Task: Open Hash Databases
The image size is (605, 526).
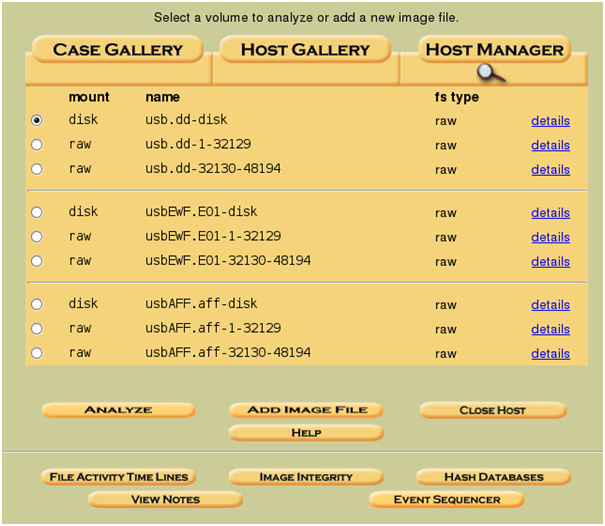Action: coord(493,477)
